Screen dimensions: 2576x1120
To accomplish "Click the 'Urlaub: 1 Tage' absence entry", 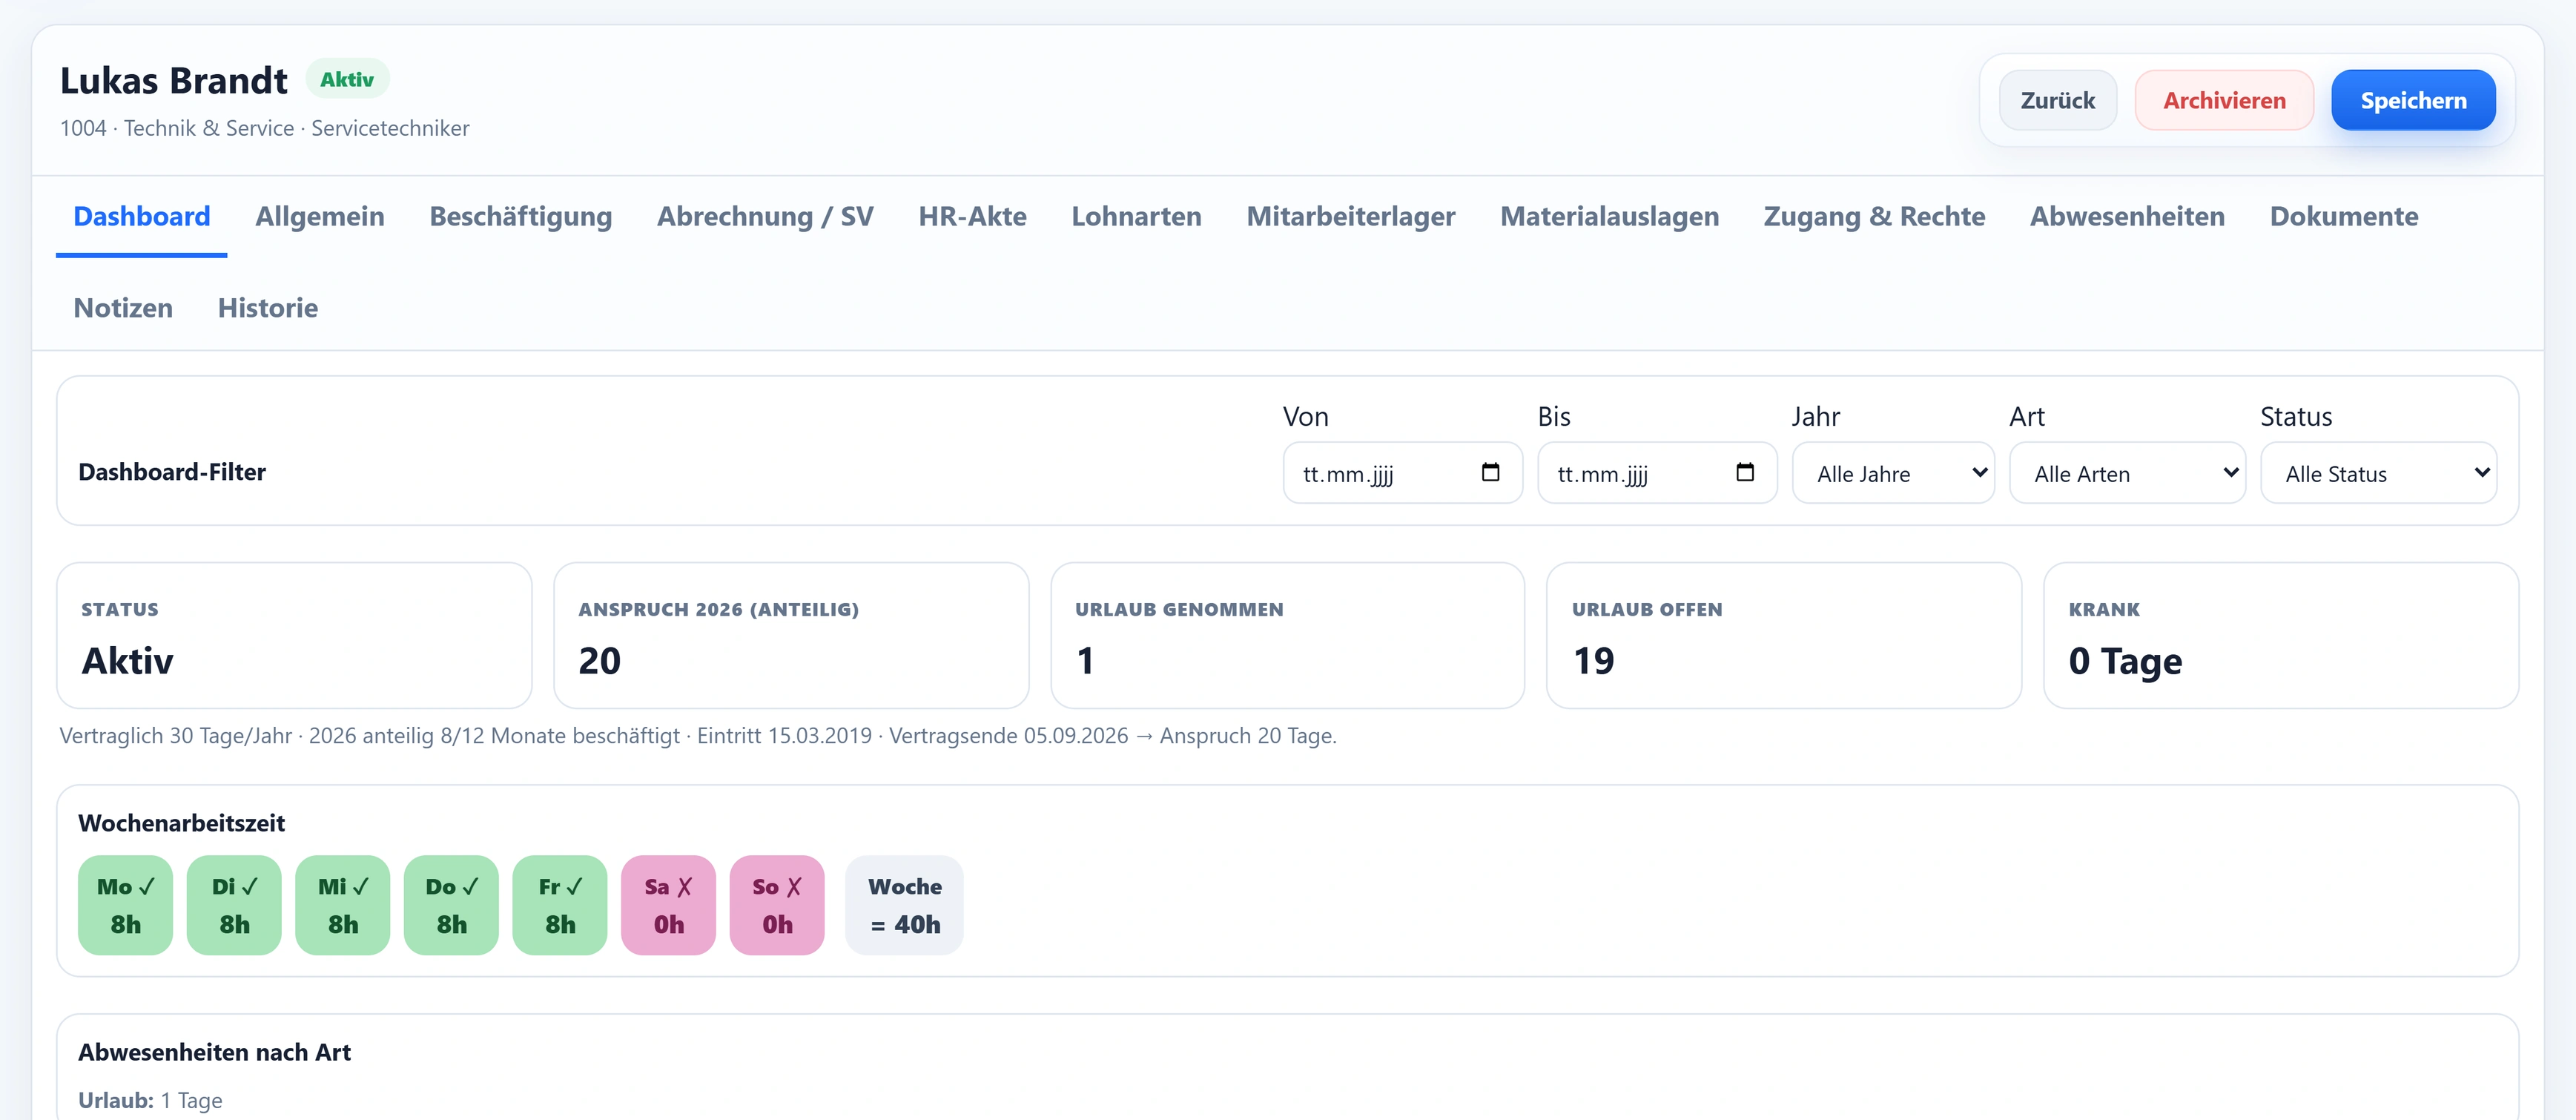I will [x=150, y=1100].
